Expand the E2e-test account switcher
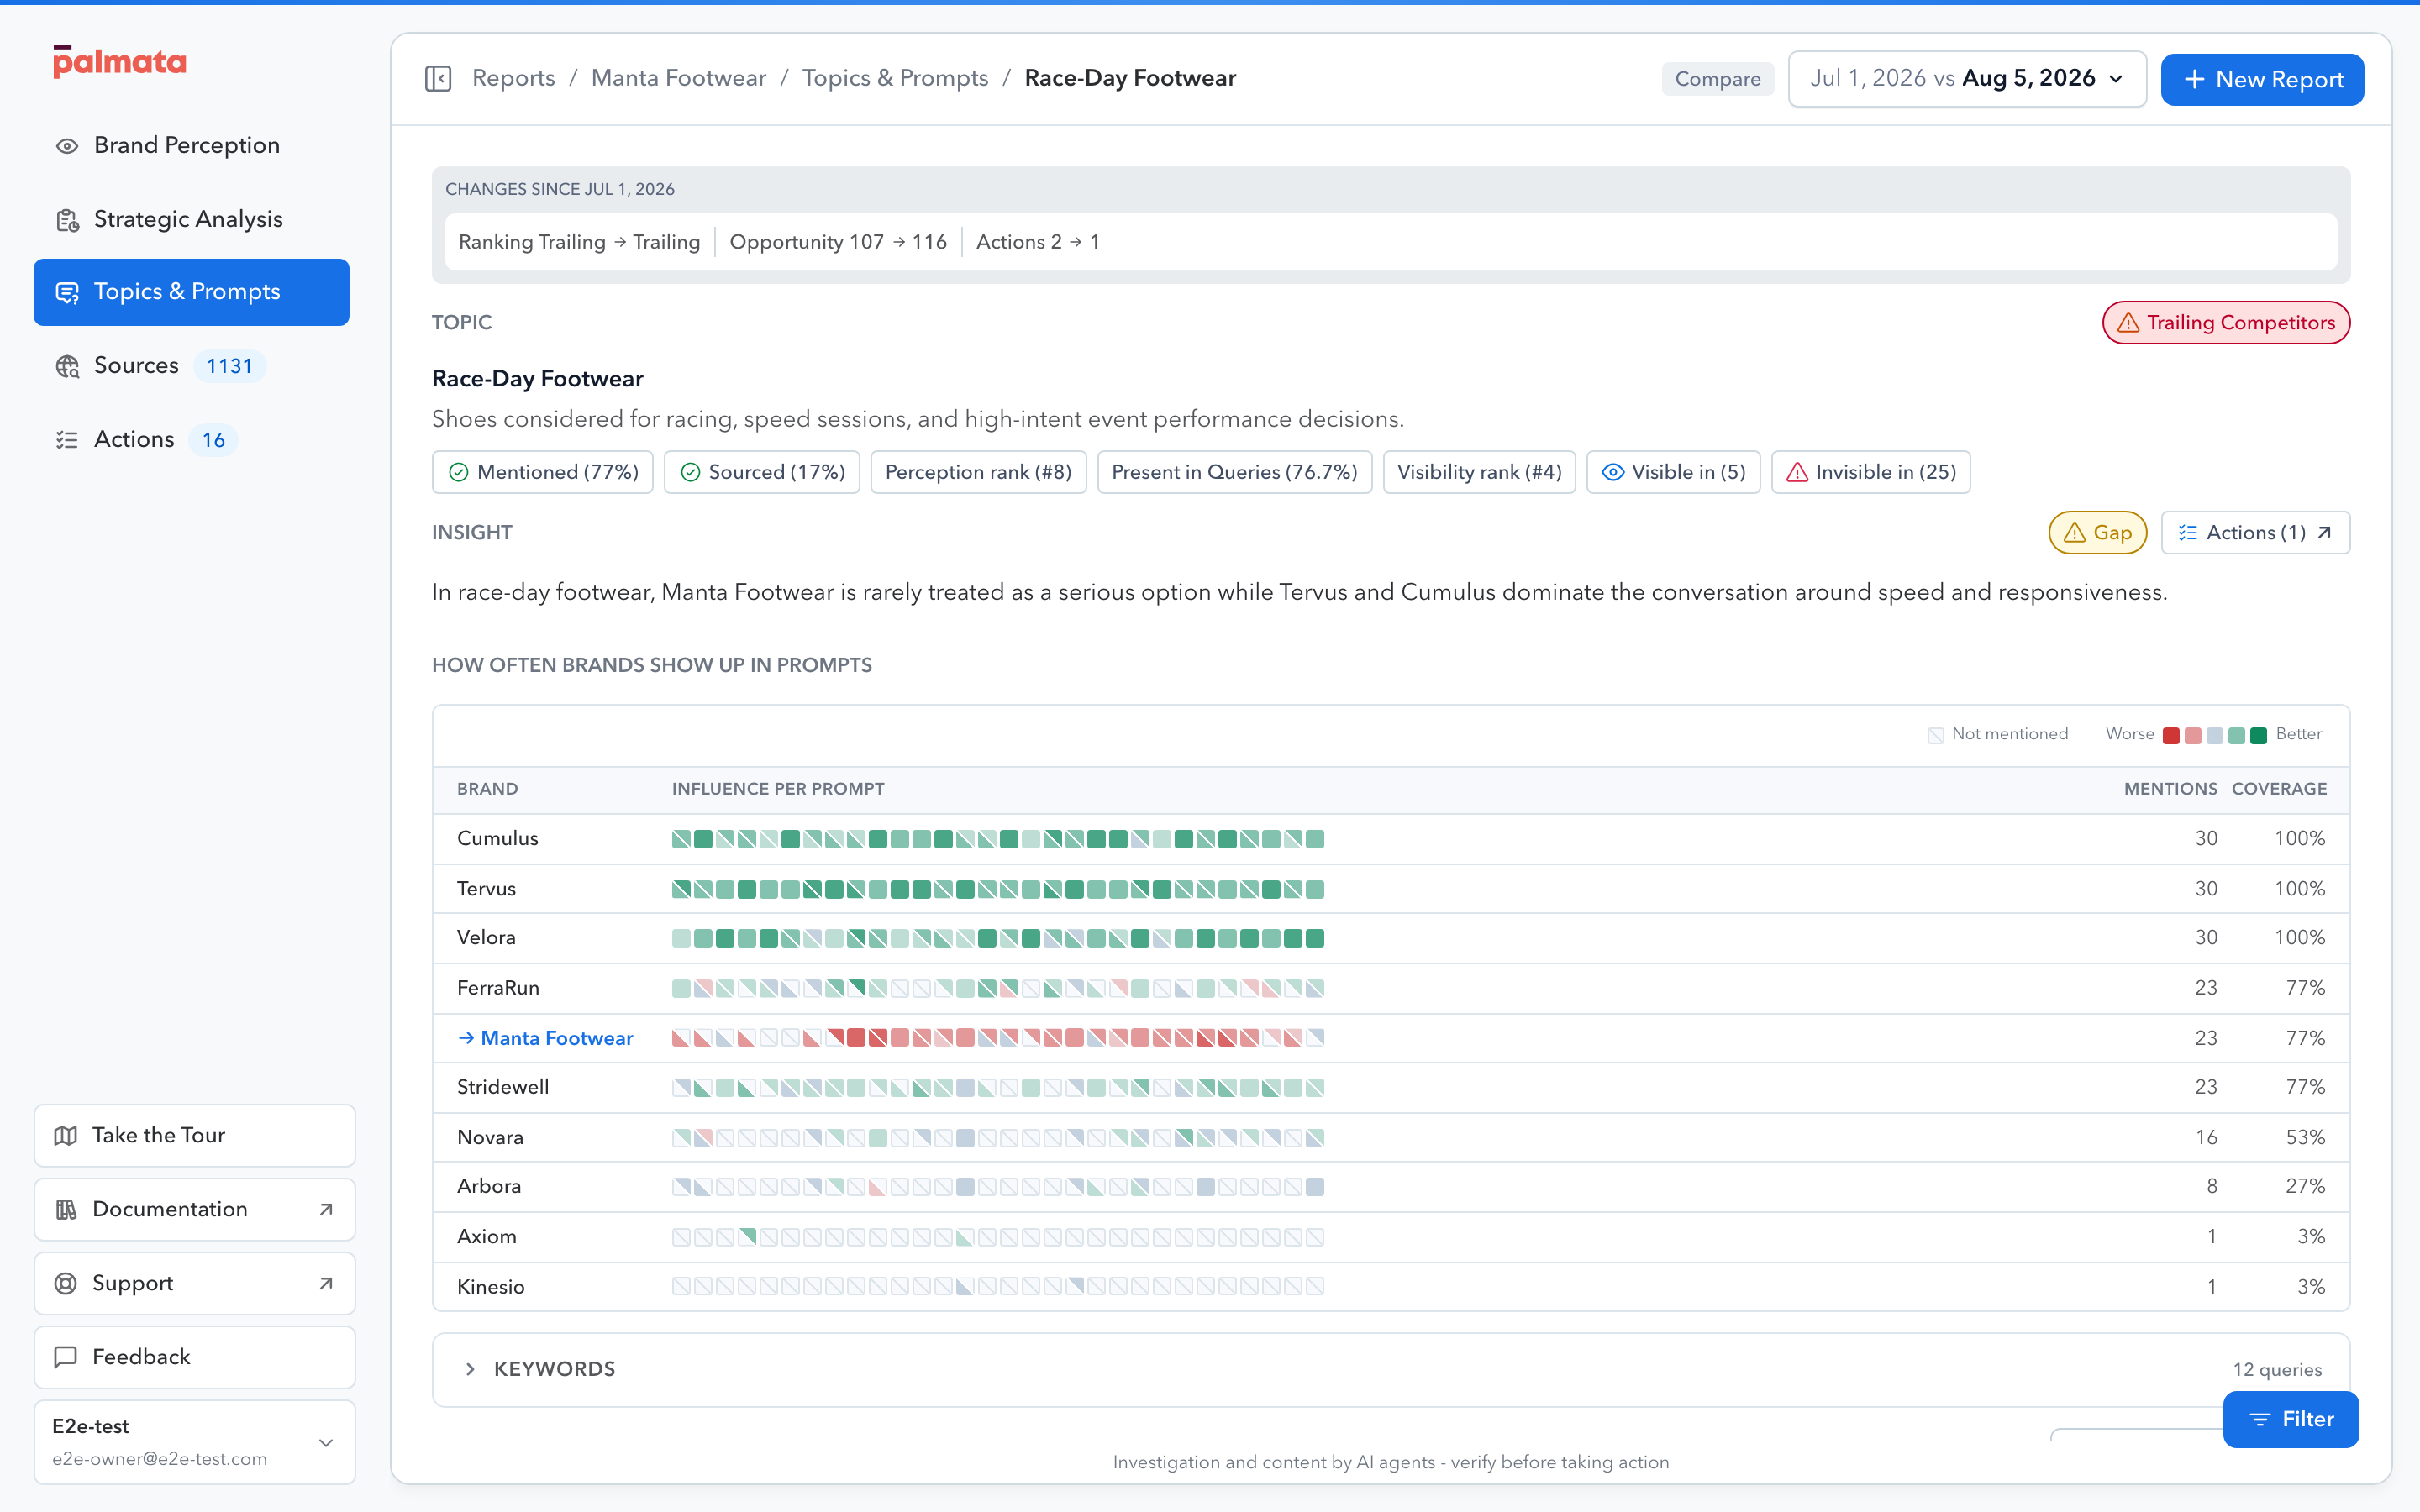Screen dimensions: 2420x1512 (x=195, y=1442)
